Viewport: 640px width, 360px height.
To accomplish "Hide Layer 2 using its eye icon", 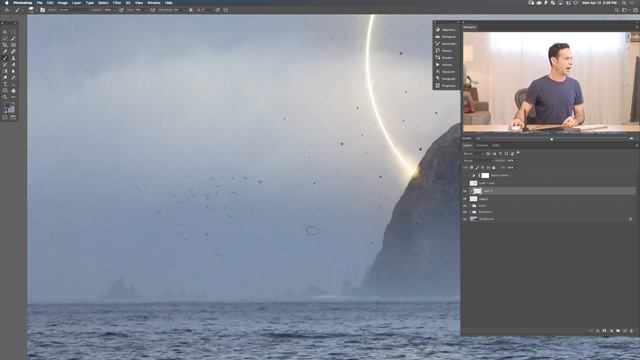I will pyautogui.click(x=465, y=199).
